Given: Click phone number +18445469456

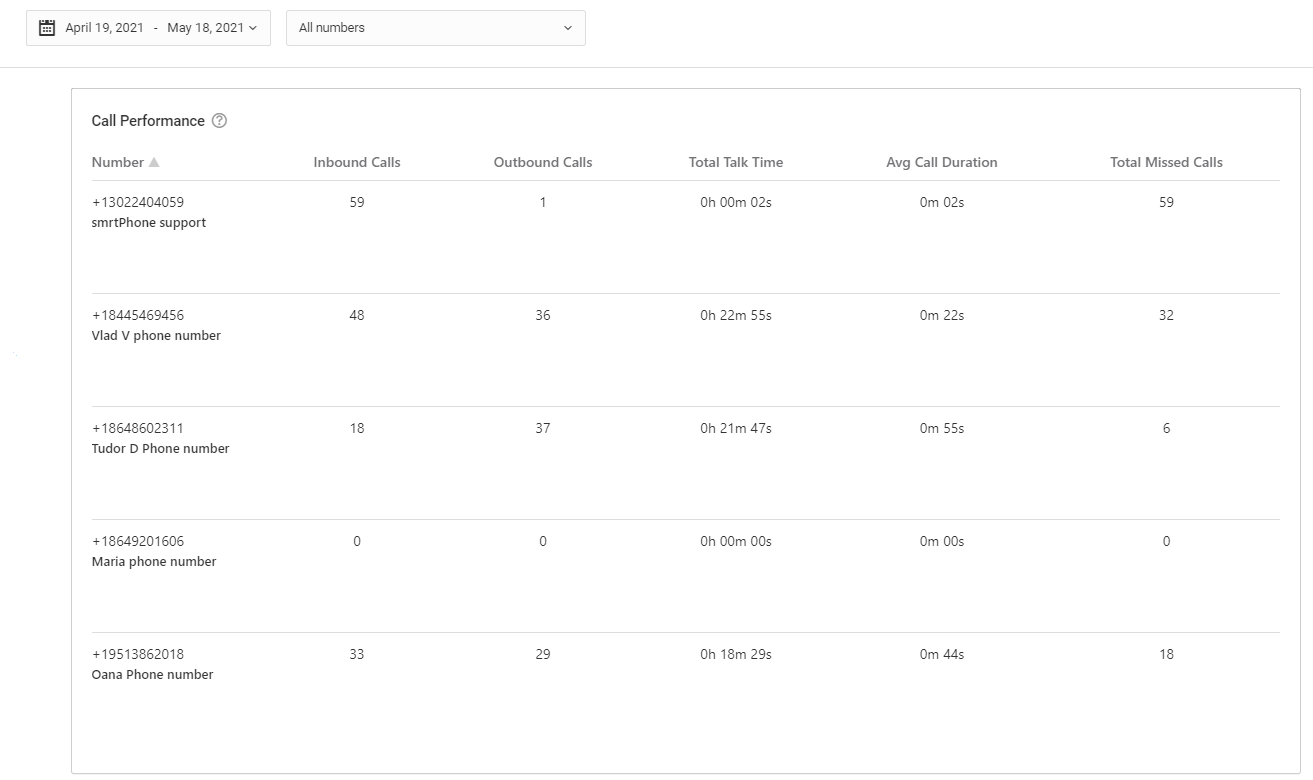Looking at the screenshot, I should (138, 315).
